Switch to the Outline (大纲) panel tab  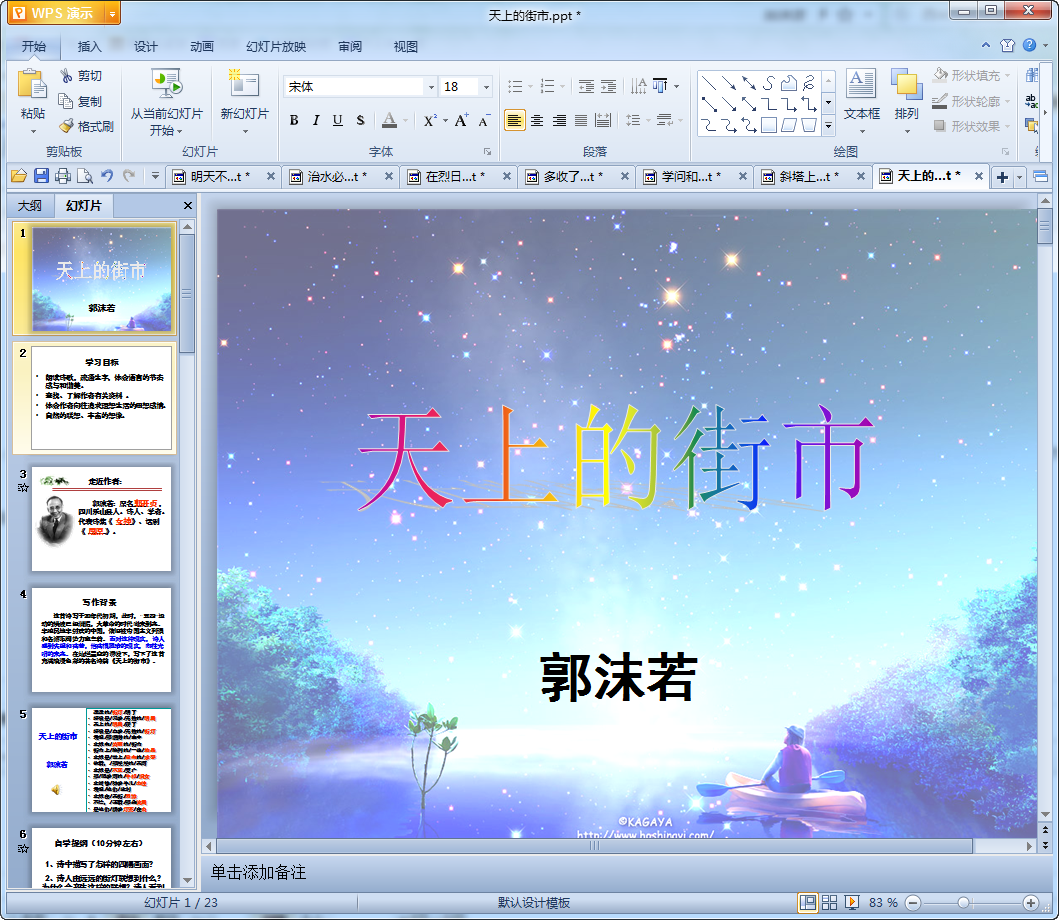click(x=30, y=205)
